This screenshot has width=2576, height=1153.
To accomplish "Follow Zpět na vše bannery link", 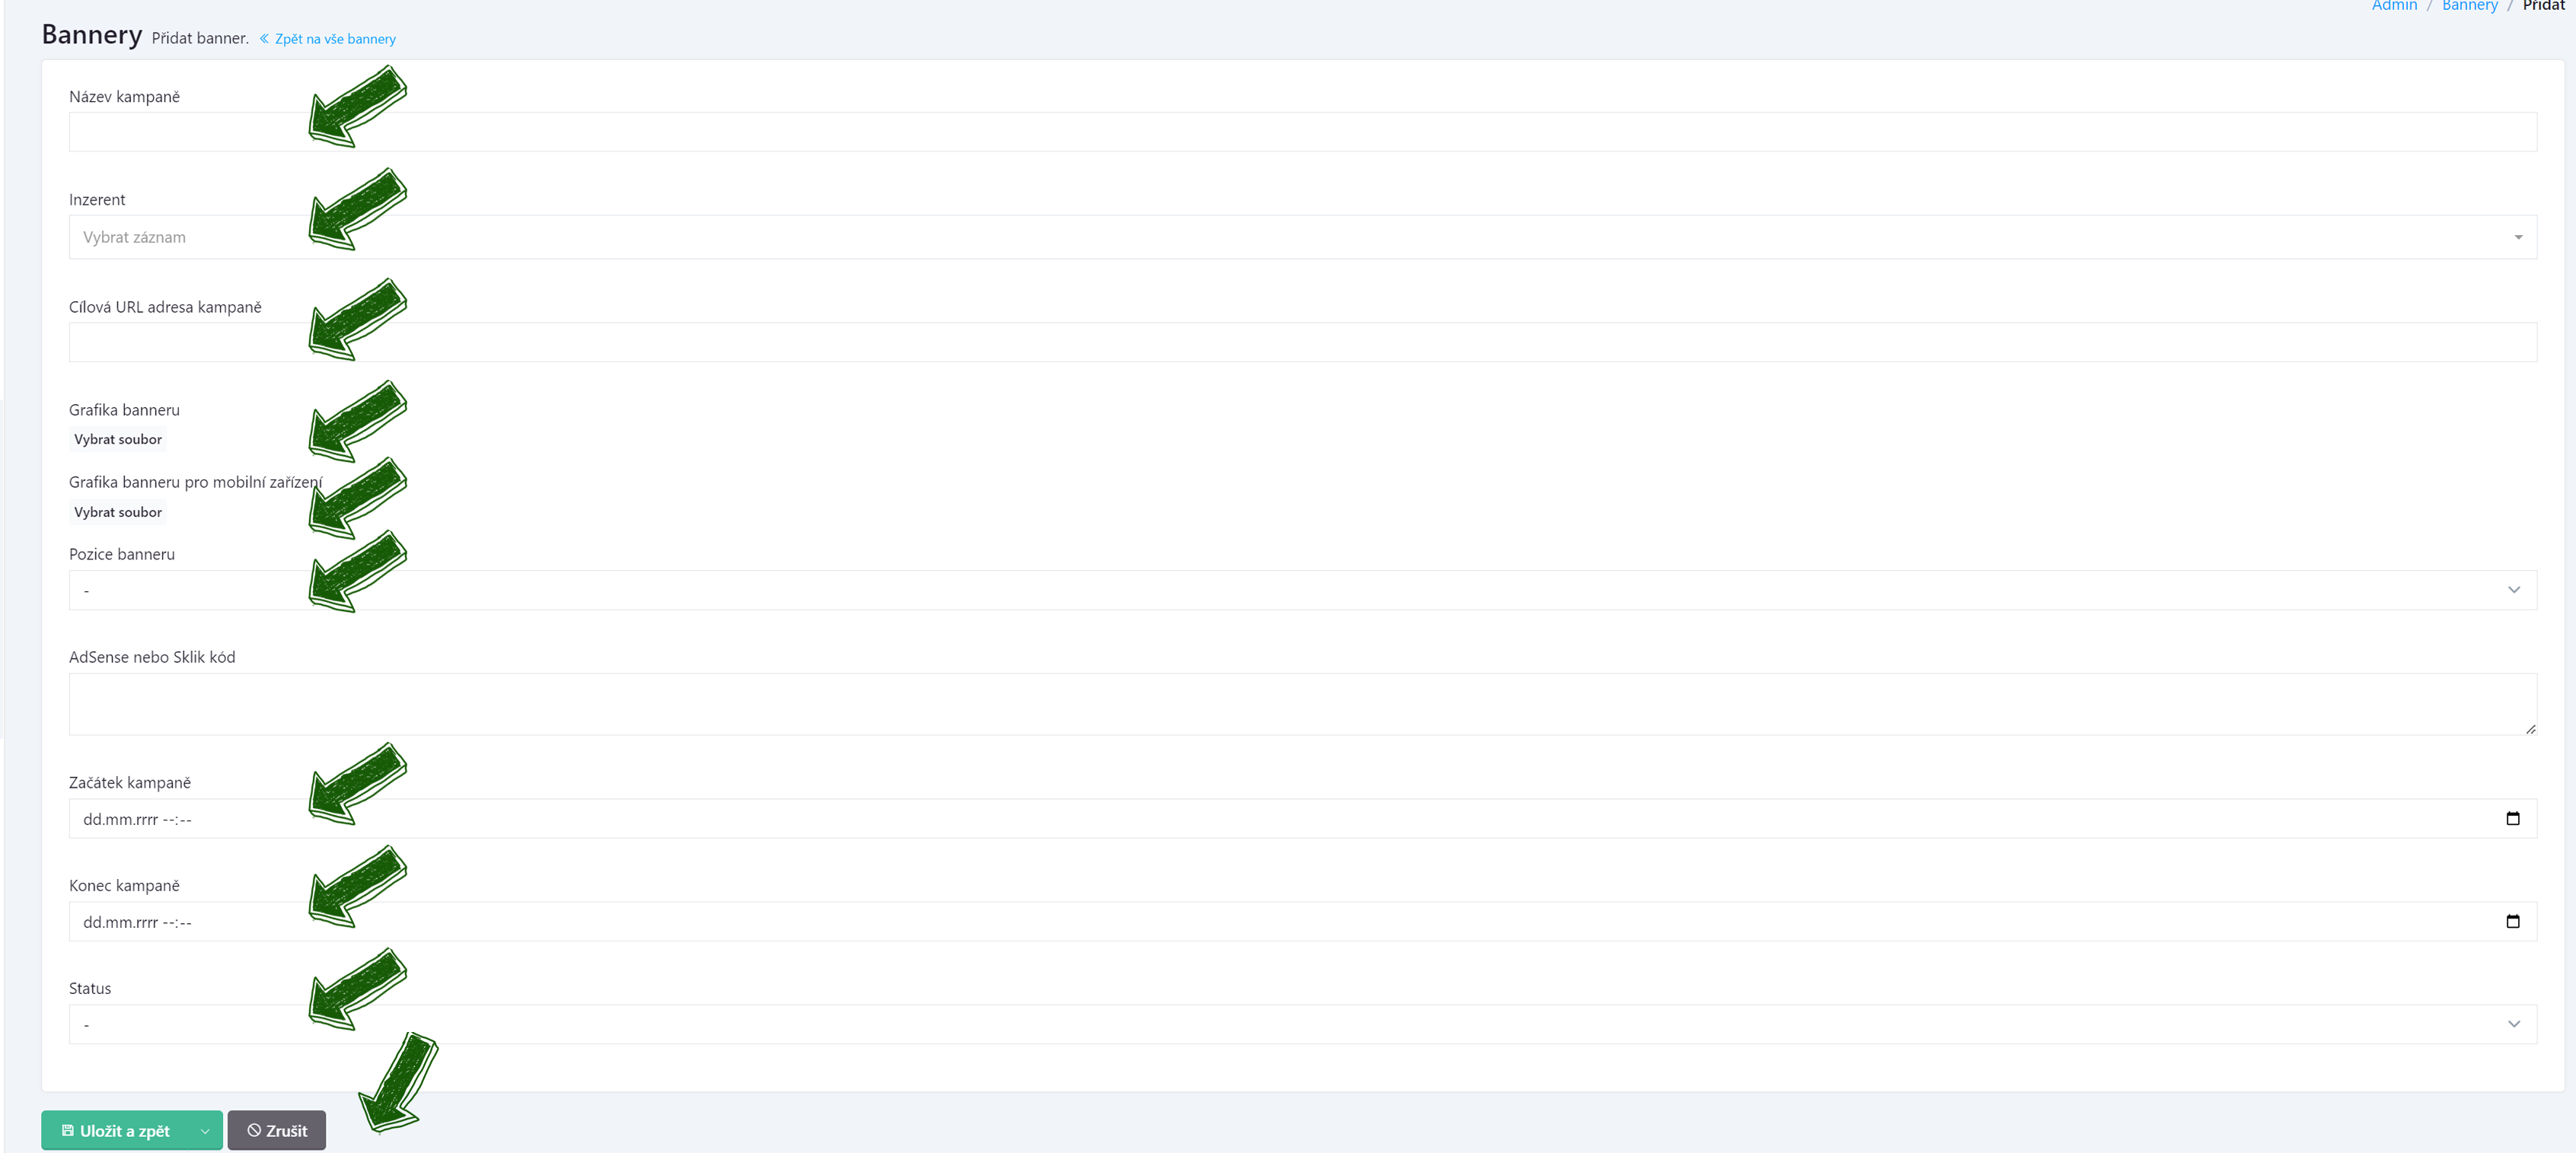I will tap(335, 39).
